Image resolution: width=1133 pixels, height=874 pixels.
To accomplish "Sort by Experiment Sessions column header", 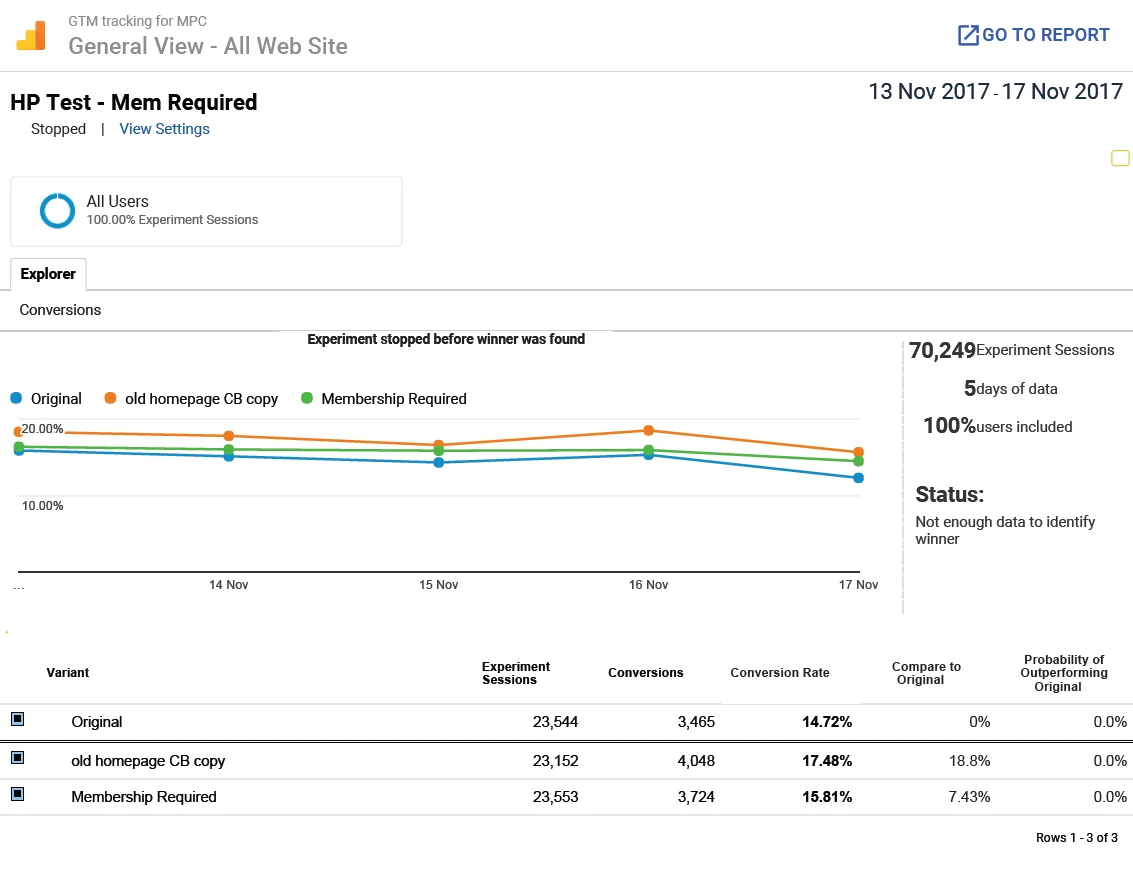I will [x=516, y=673].
